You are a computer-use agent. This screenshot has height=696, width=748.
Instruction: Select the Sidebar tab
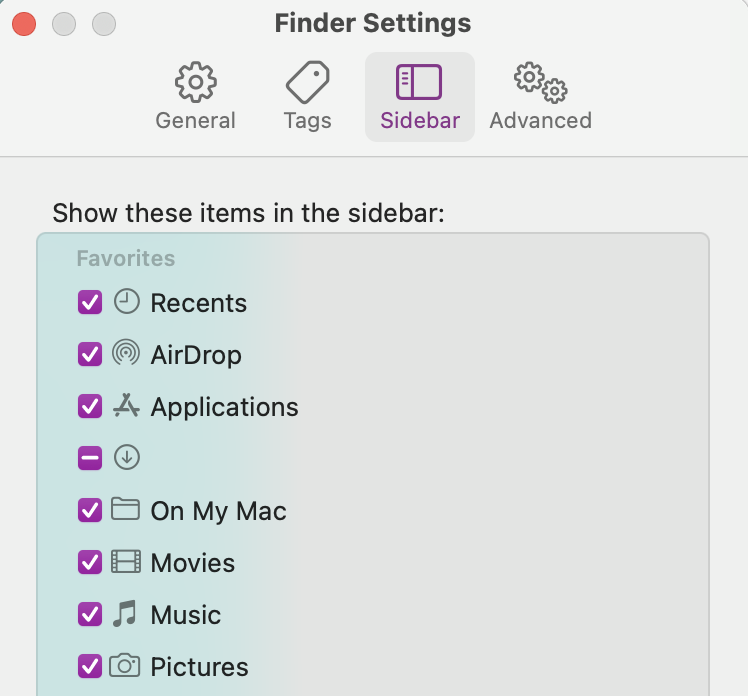pyautogui.click(x=420, y=98)
